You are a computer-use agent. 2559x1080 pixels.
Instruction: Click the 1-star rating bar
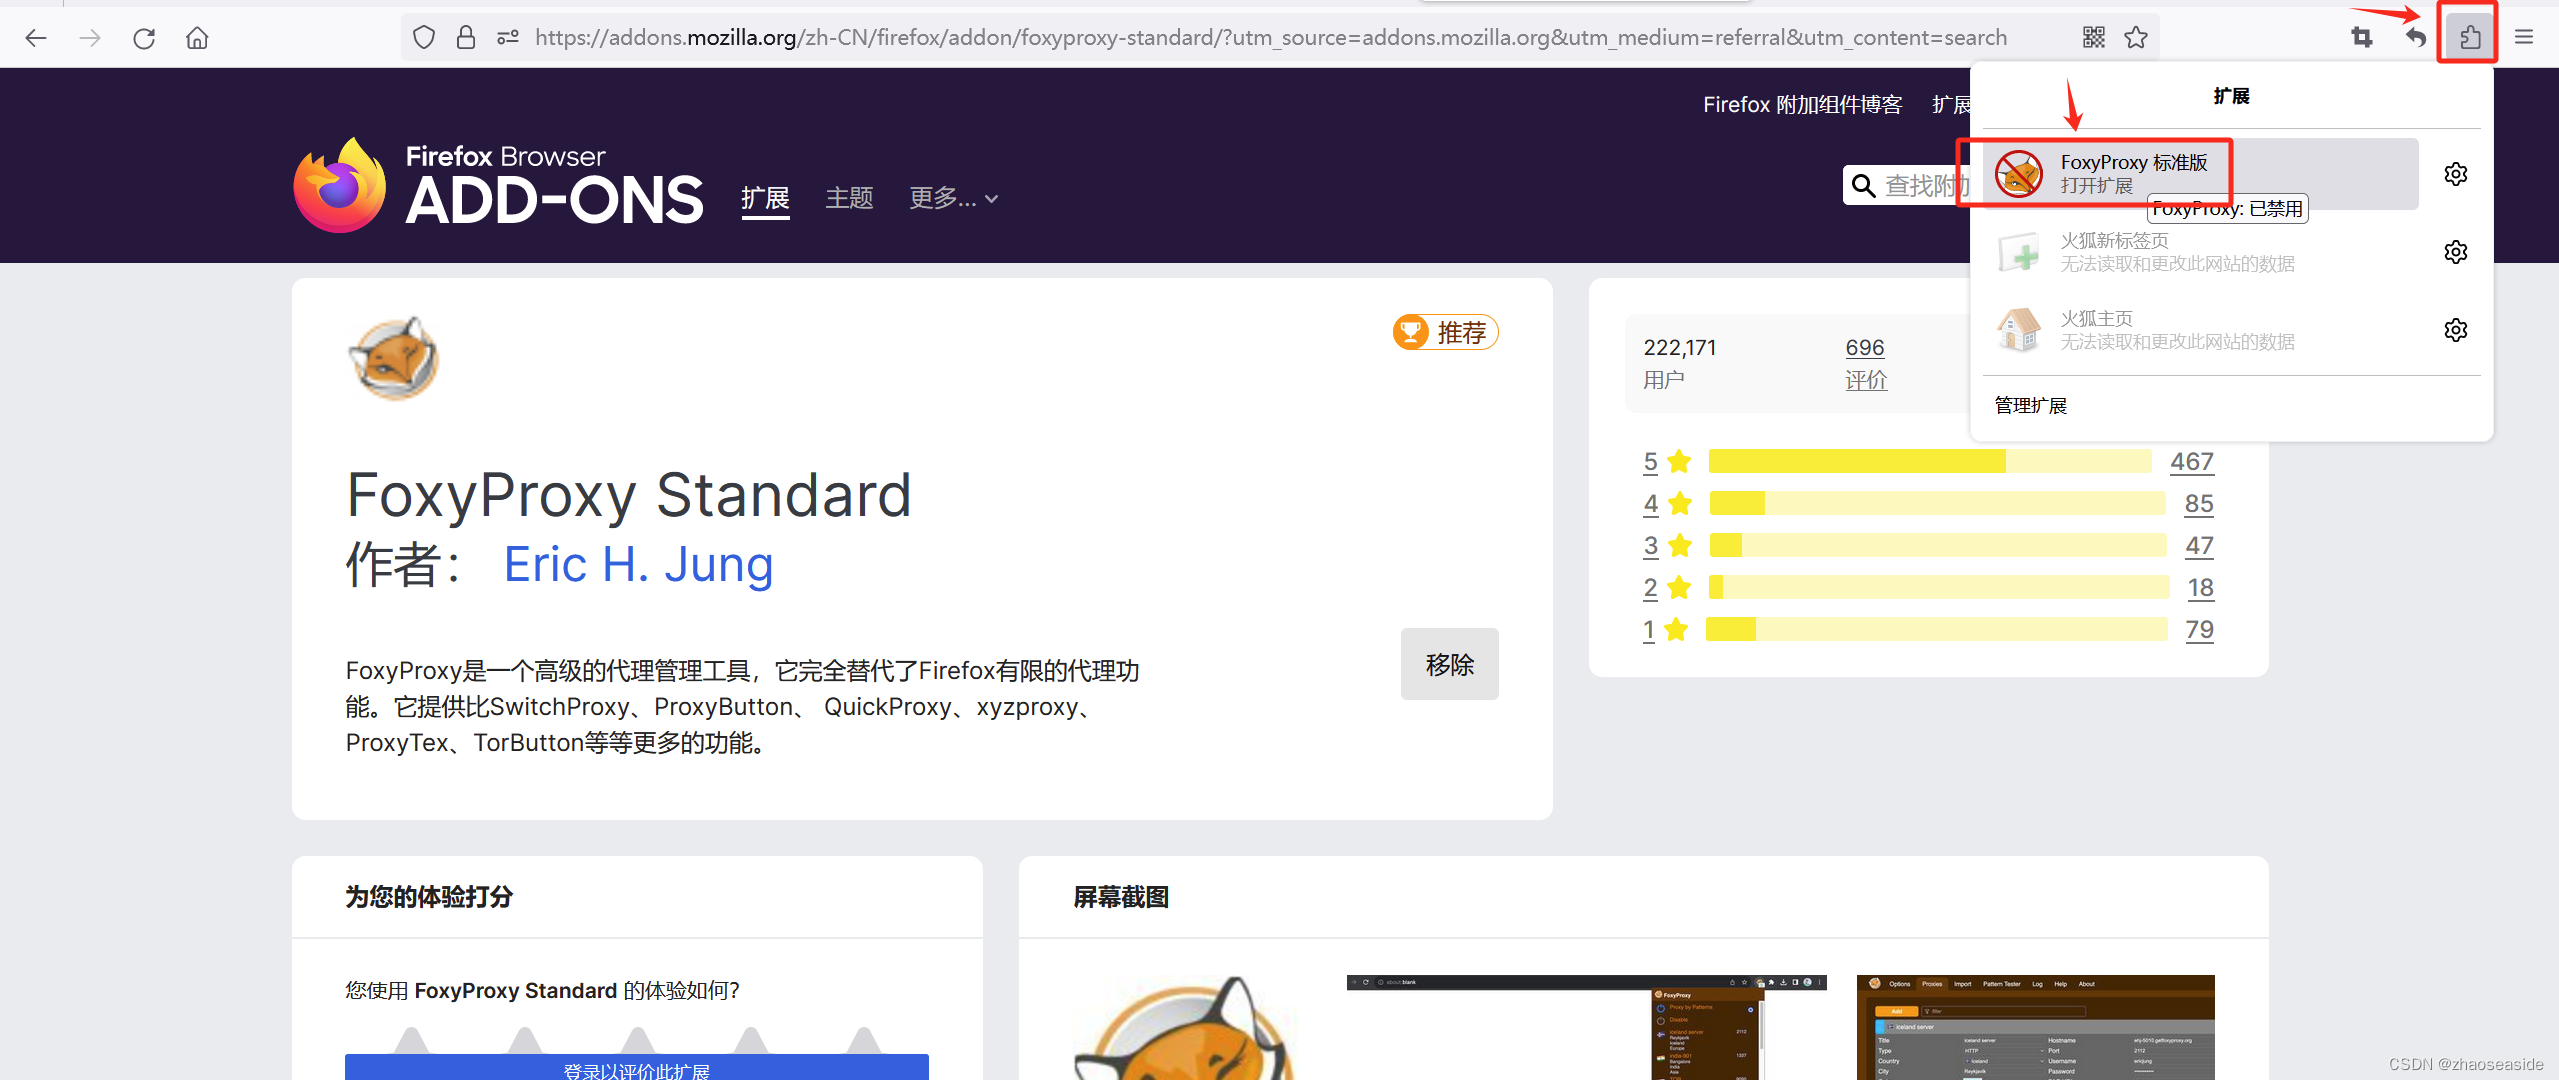[x=1937, y=629]
